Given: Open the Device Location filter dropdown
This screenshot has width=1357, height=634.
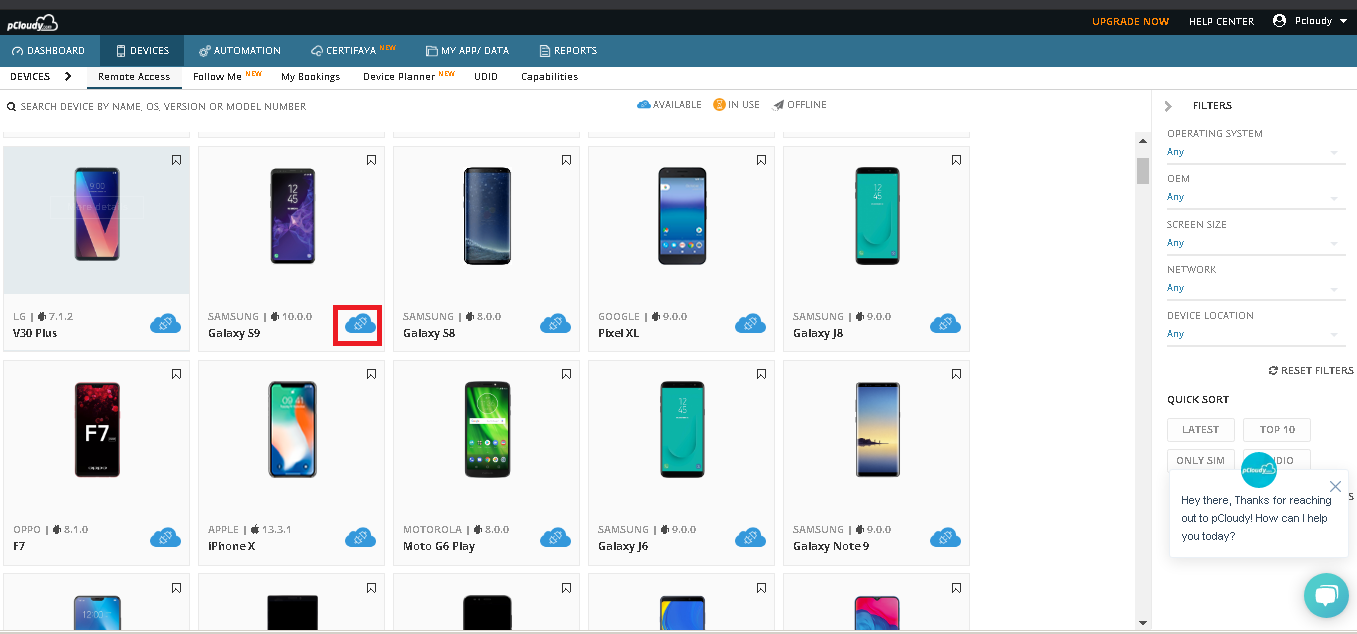Looking at the screenshot, I should click(1256, 334).
